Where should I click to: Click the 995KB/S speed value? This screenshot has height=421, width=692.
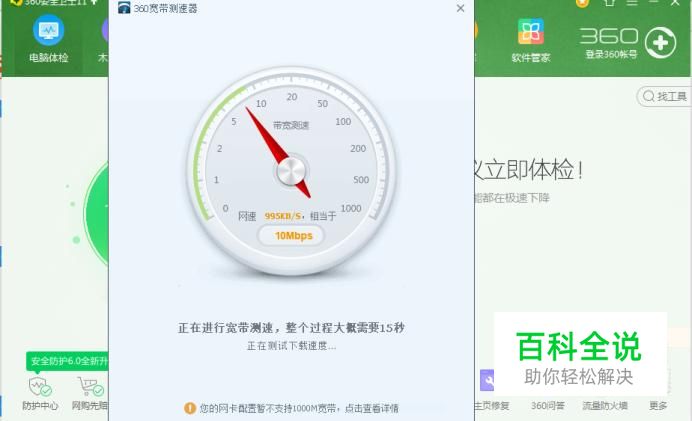[x=283, y=216]
